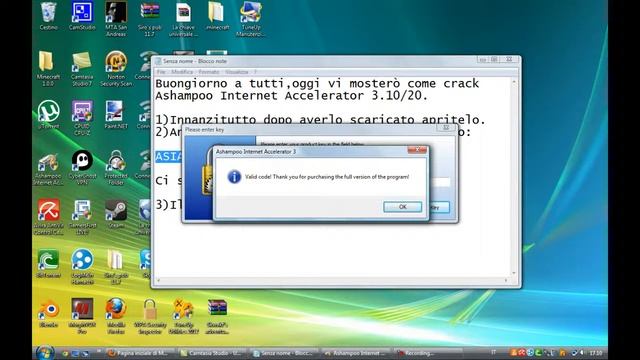Open the Ashampoo Internet Accelerator desktop shortcut
The image size is (640, 360).
[x=48, y=168]
